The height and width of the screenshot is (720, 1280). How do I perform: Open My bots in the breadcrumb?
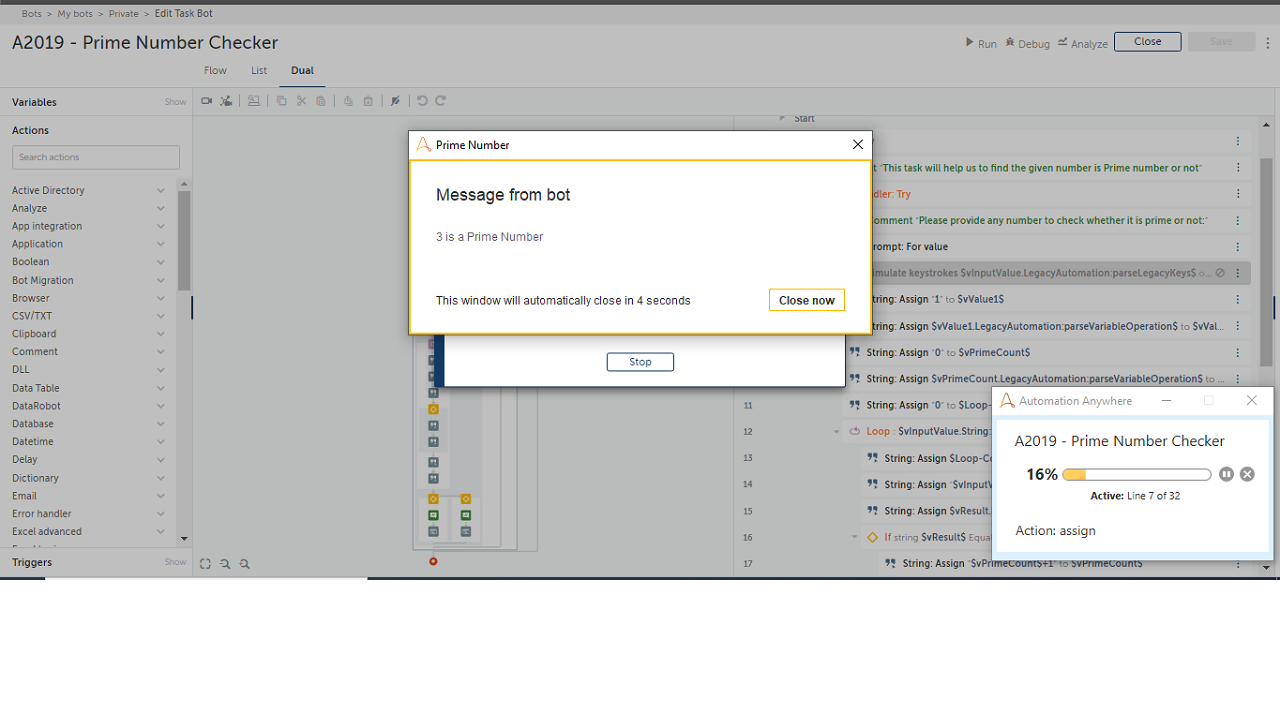pos(75,14)
